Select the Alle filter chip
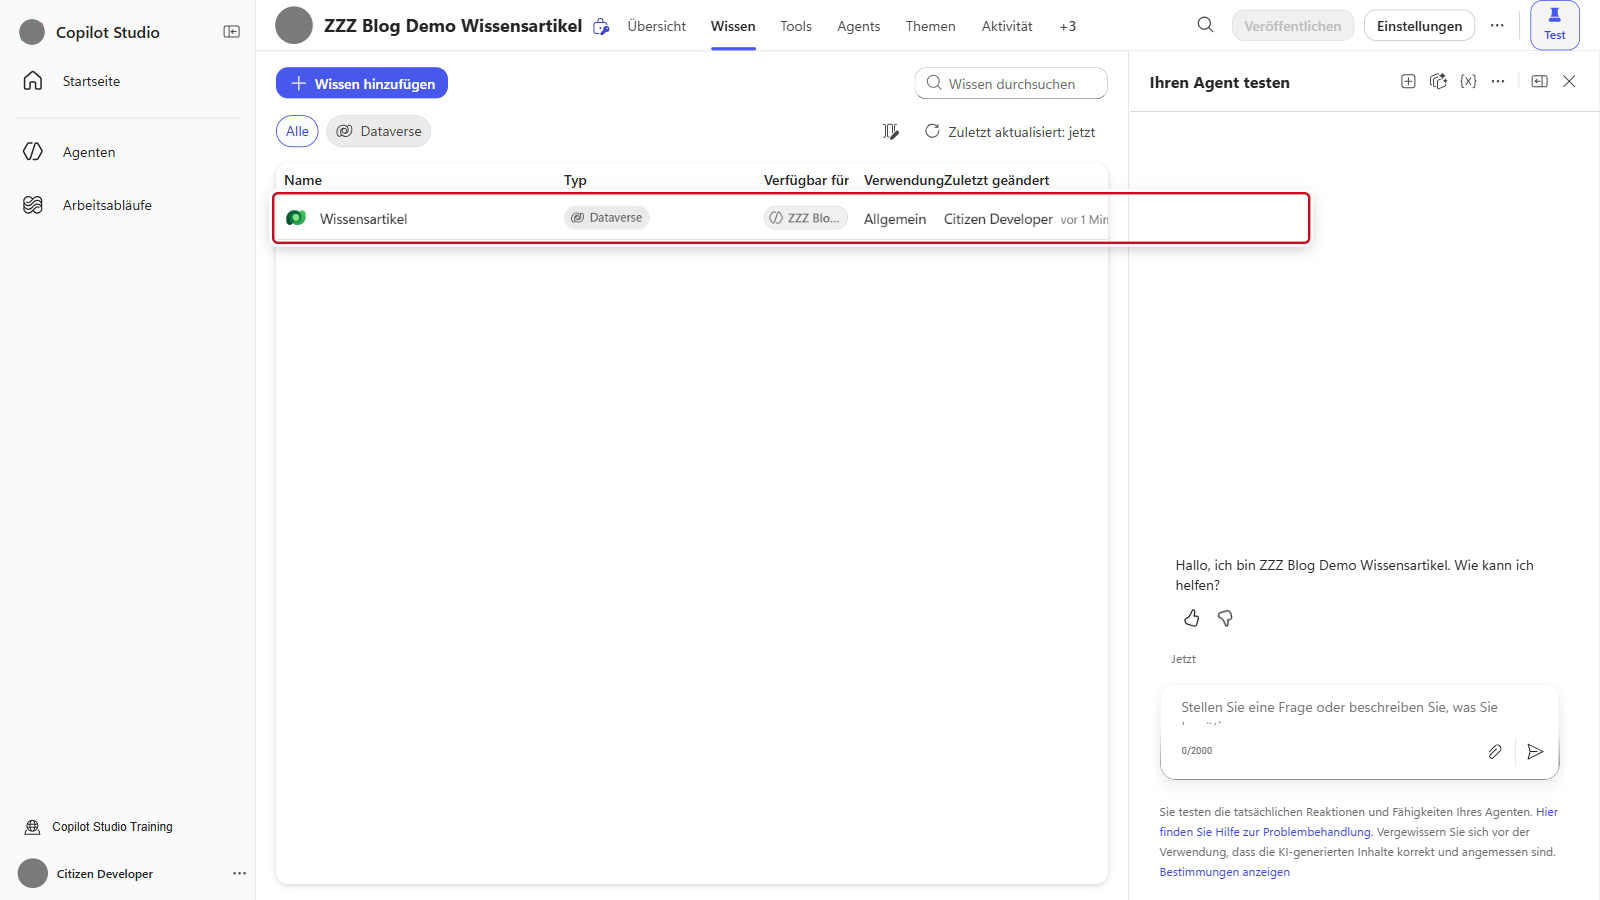This screenshot has height=900, width=1600. pos(297,131)
